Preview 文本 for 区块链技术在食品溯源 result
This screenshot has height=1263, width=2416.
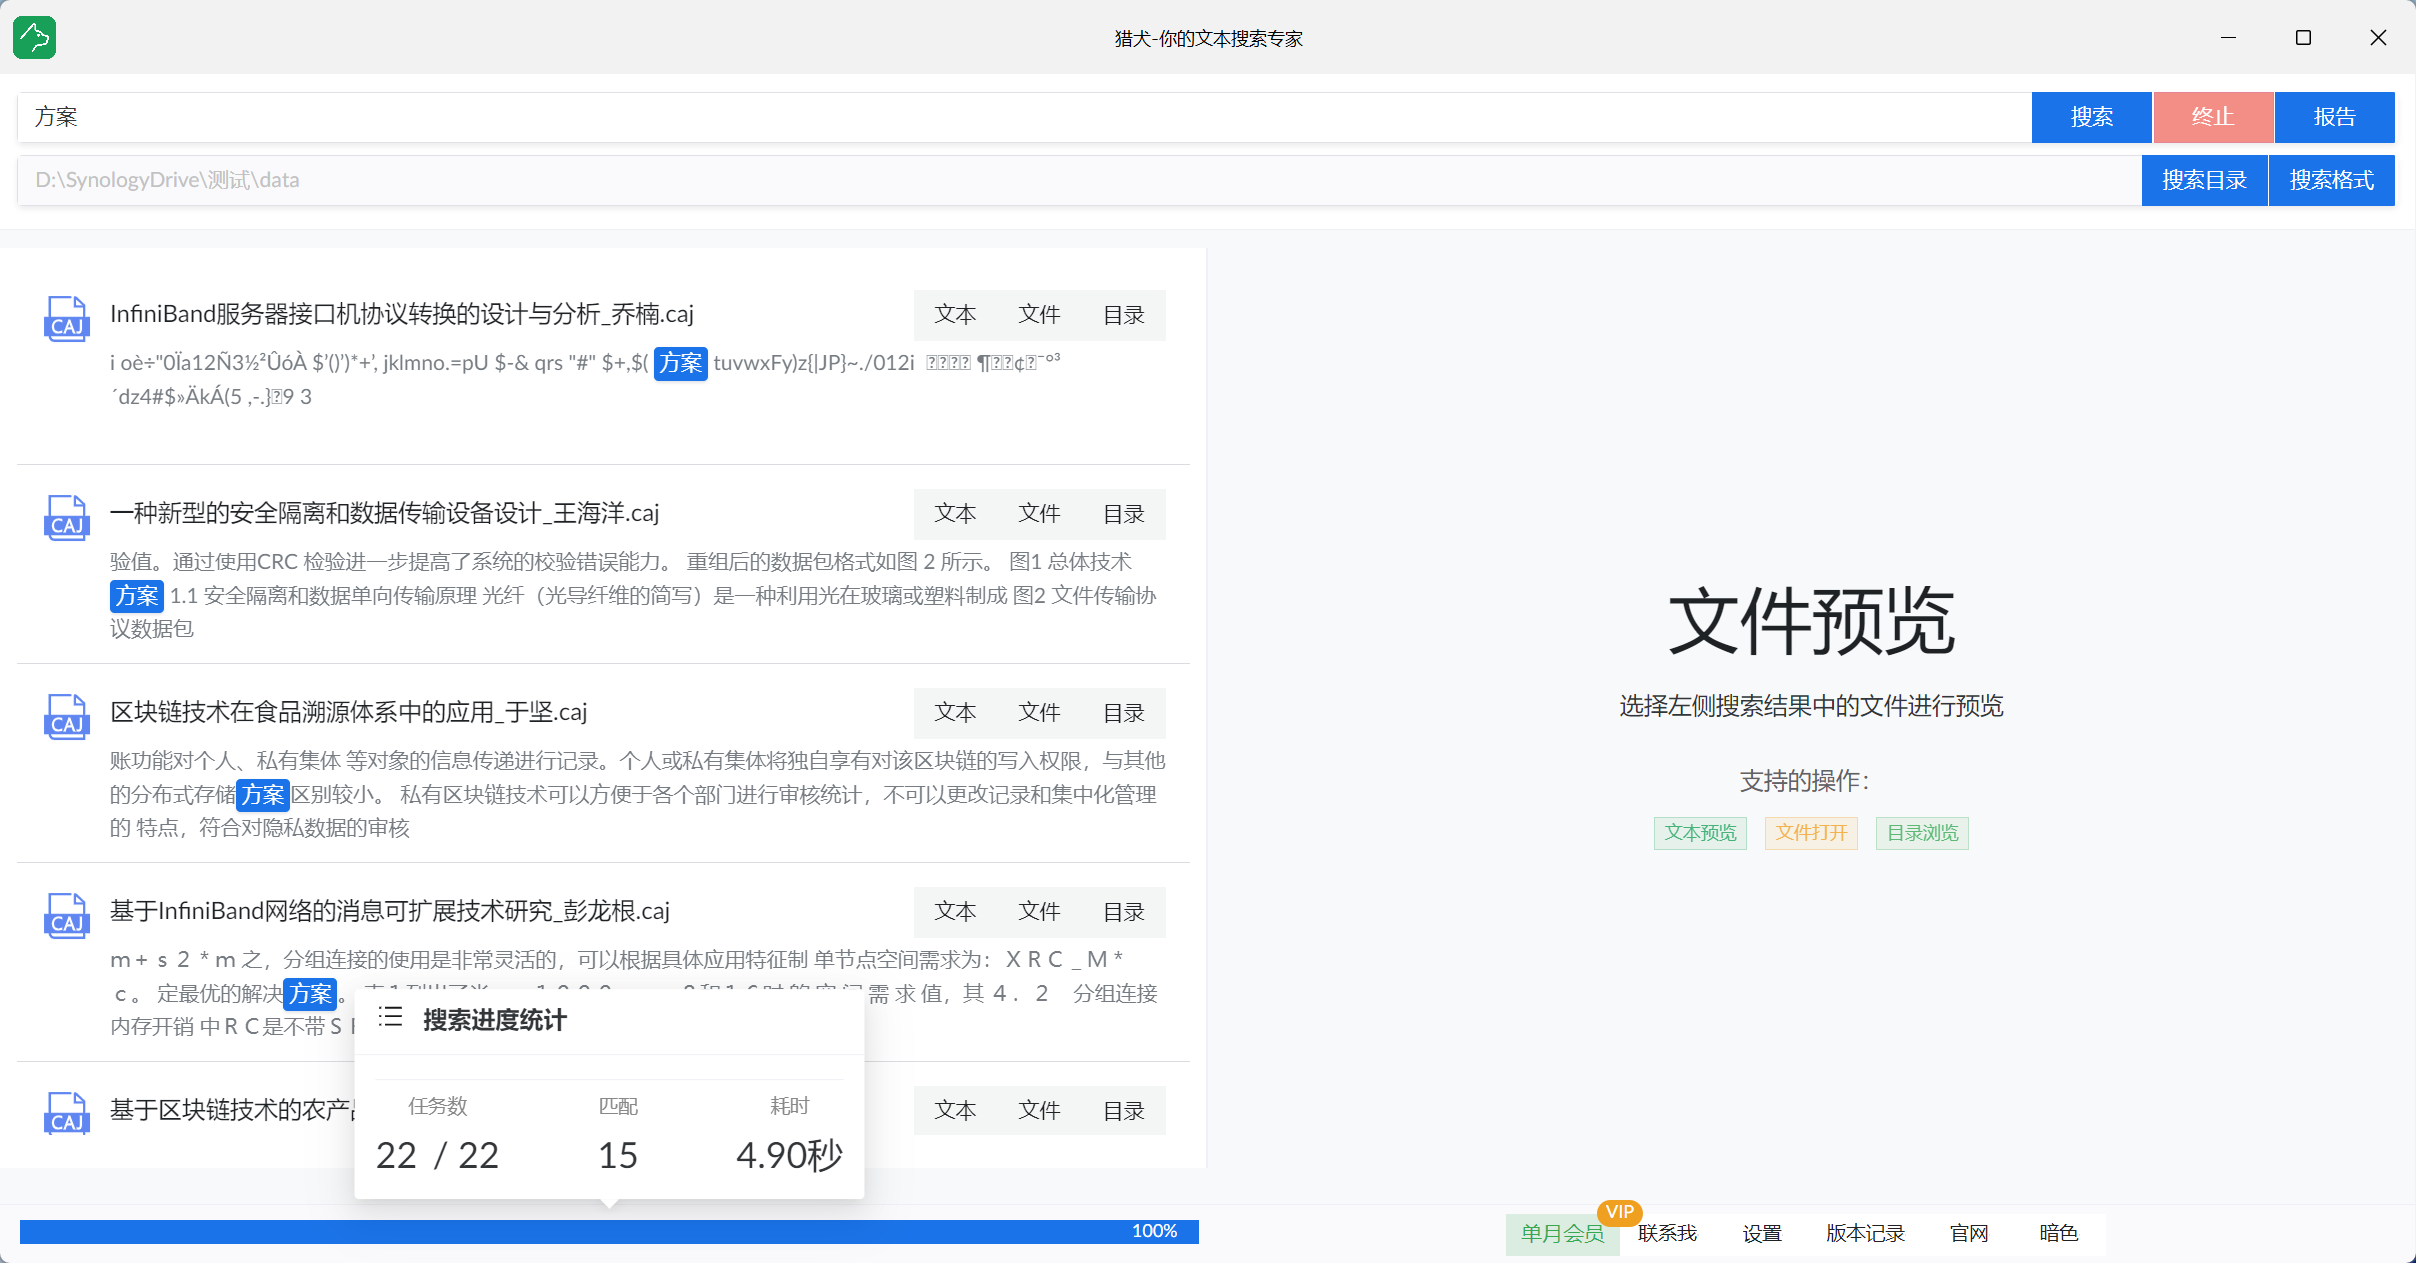(x=955, y=713)
